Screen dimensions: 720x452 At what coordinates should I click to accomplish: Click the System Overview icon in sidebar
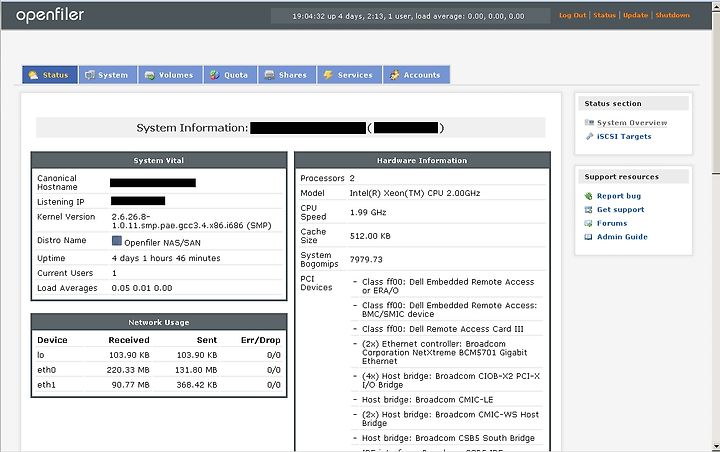(589, 123)
